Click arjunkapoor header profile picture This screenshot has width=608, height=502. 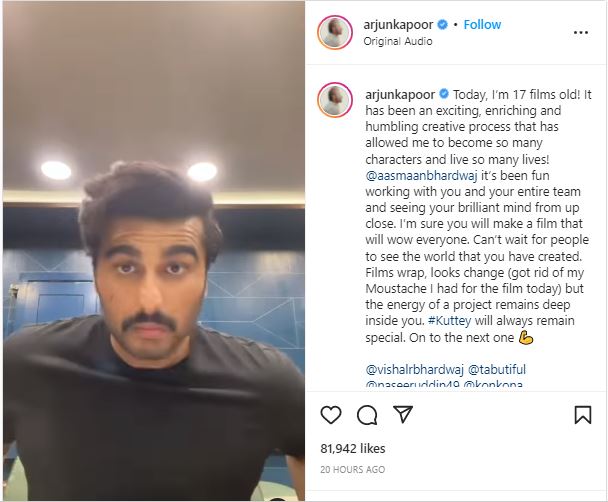pos(335,33)
